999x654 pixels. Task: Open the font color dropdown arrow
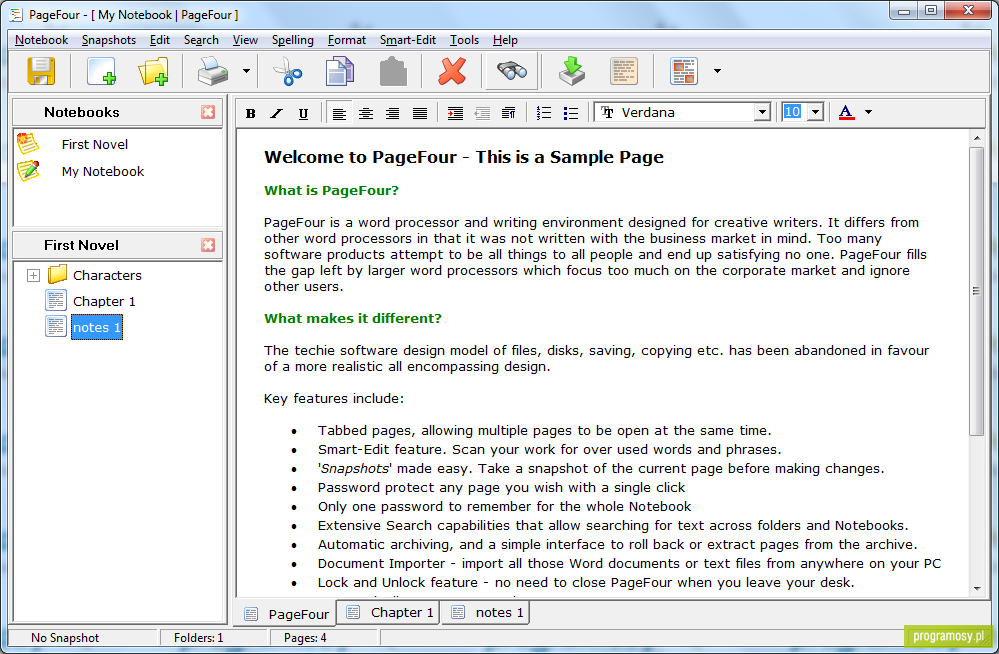point(868,112)
